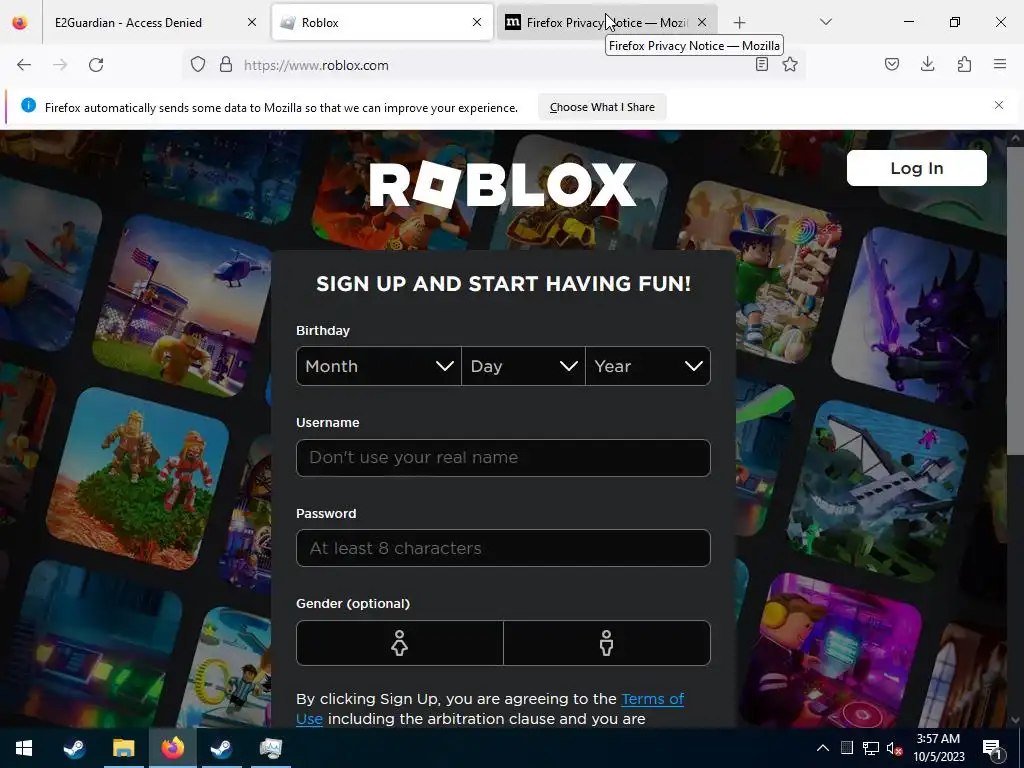The width and height of the screenshot is (1024, 768).
Task: Switch to Firefox Privacy Notice tab
Action: (607, 22)
